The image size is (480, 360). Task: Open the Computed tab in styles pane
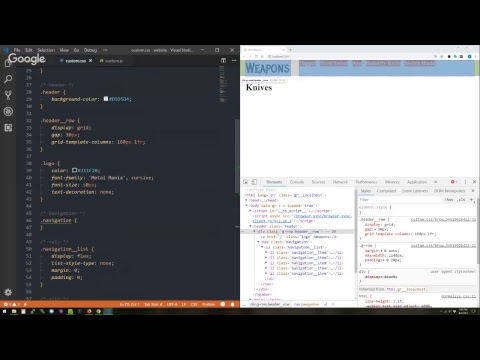pyautogui.click(x=386, y=191)
